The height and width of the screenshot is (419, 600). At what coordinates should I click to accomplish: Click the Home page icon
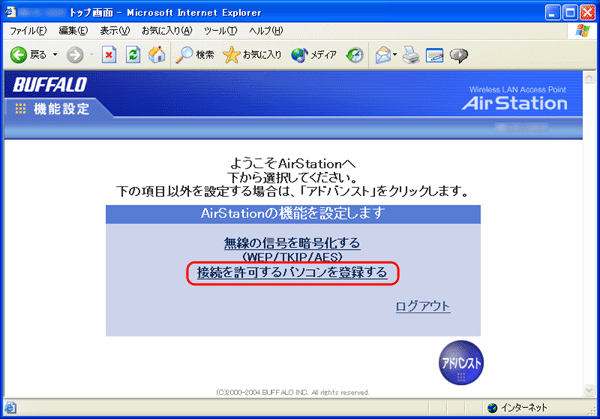tap(157, 55)
